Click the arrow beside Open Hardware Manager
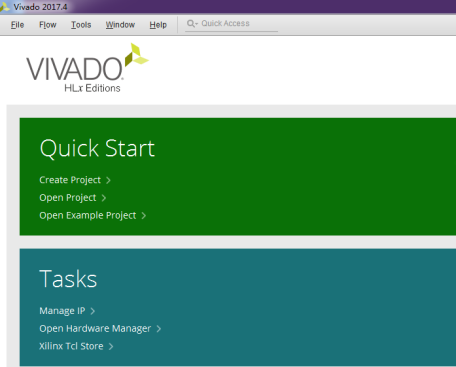The width and height of the screenshot is (456, 367). (x=159, y=329)
